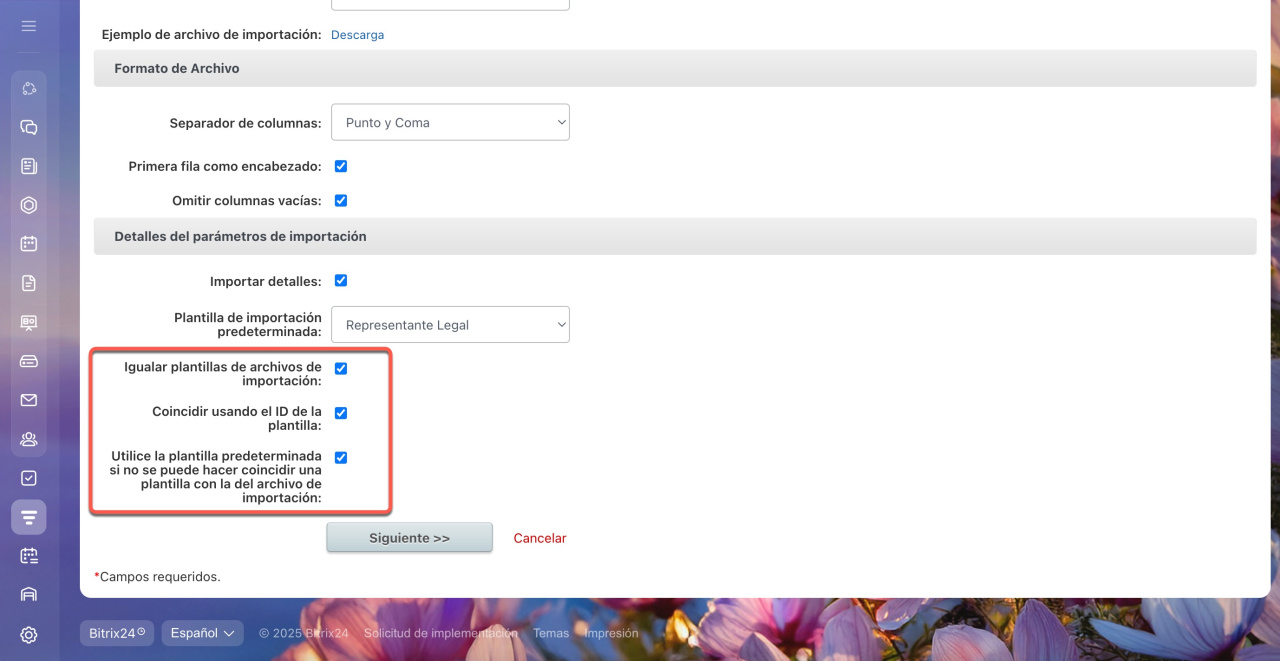The width and height of the screenshot is (1280, 661).
Task: Toggle 'Primera fila como encabezado' checkbox
Action: pyautogui.click(x=341, y=166)
